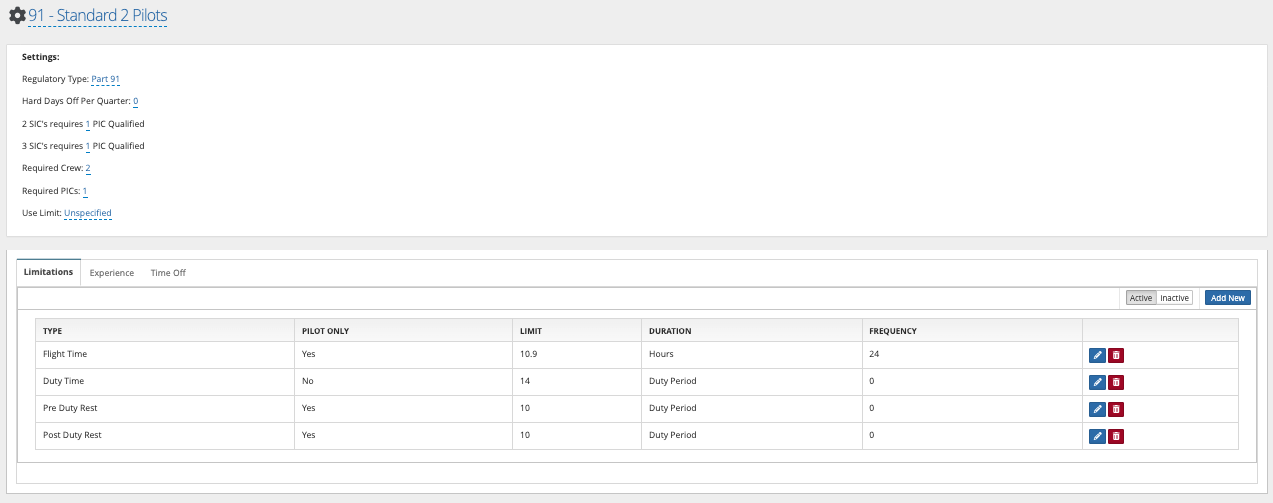Switch to the Experience tab
The image size is (1273, 503).
click(x=111, y=273)
